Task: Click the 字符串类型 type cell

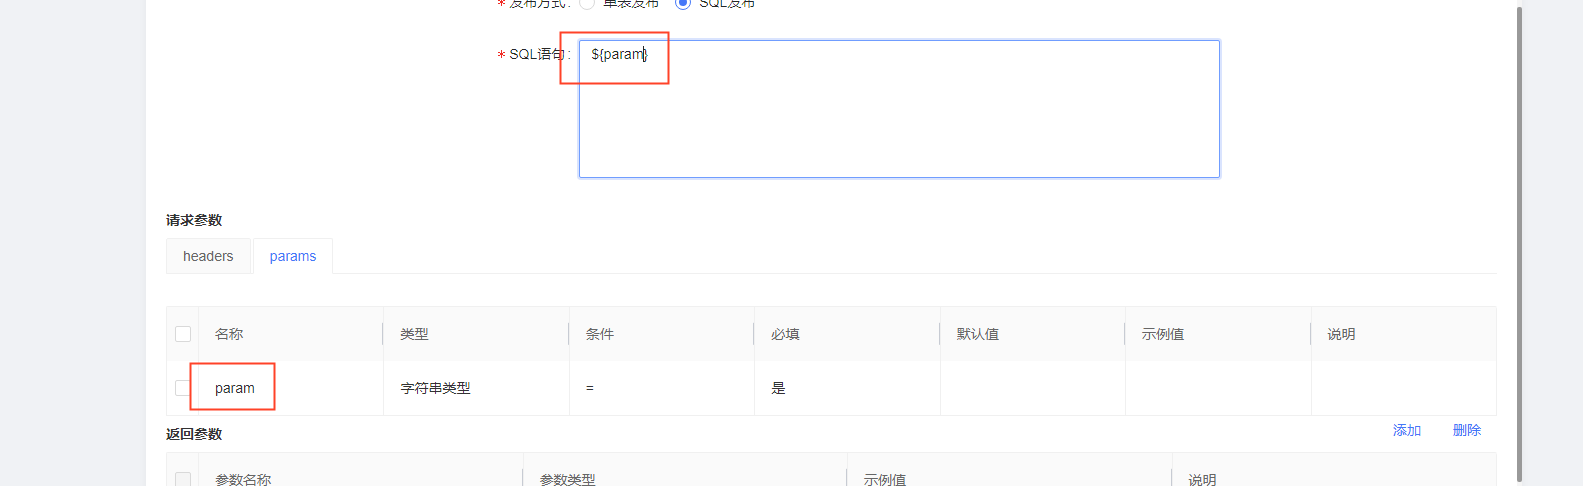Action: click(436, 388)
